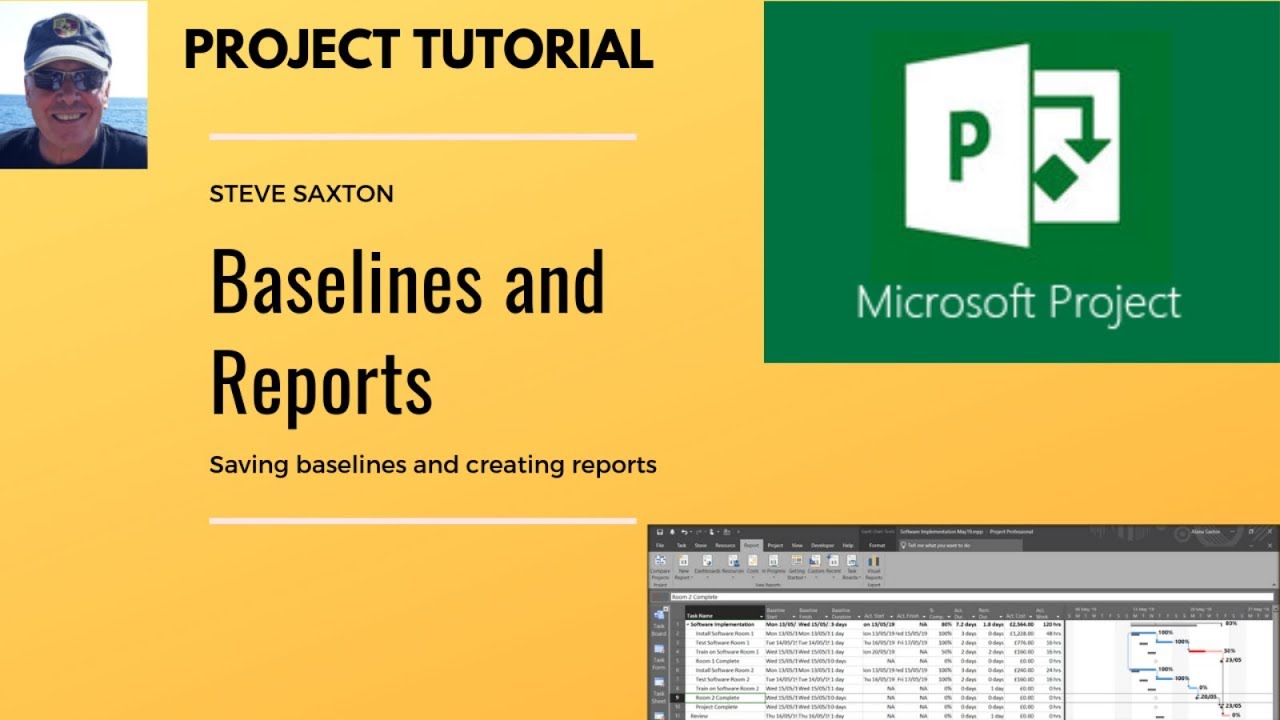Open the Baseline Finish column dropdown

(826, 617)
